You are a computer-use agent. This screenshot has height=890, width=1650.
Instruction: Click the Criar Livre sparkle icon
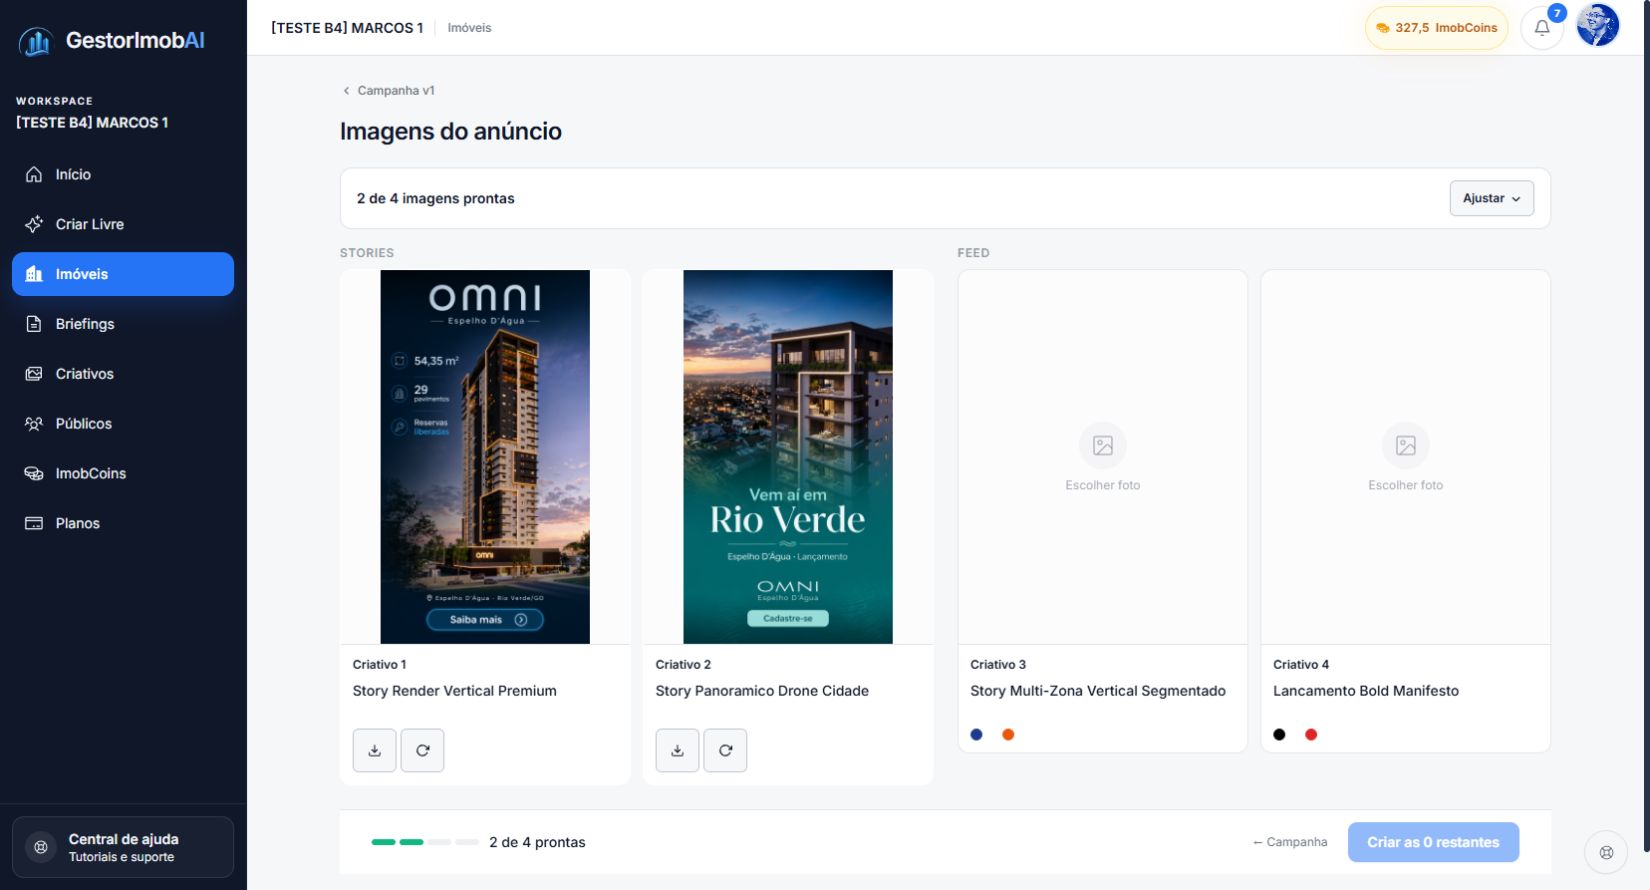(34, 224)
